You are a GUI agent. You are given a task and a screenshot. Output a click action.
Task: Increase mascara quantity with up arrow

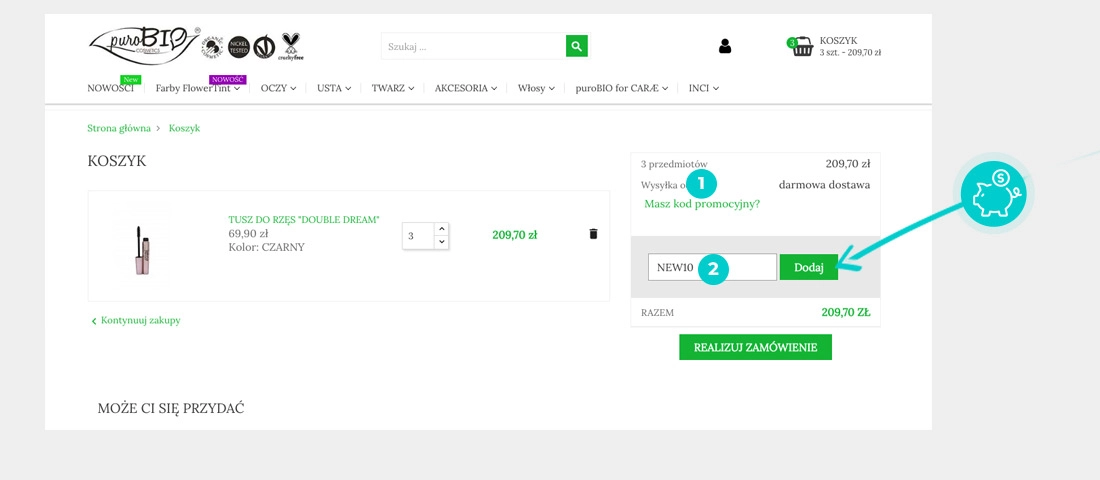coord(441,229)
